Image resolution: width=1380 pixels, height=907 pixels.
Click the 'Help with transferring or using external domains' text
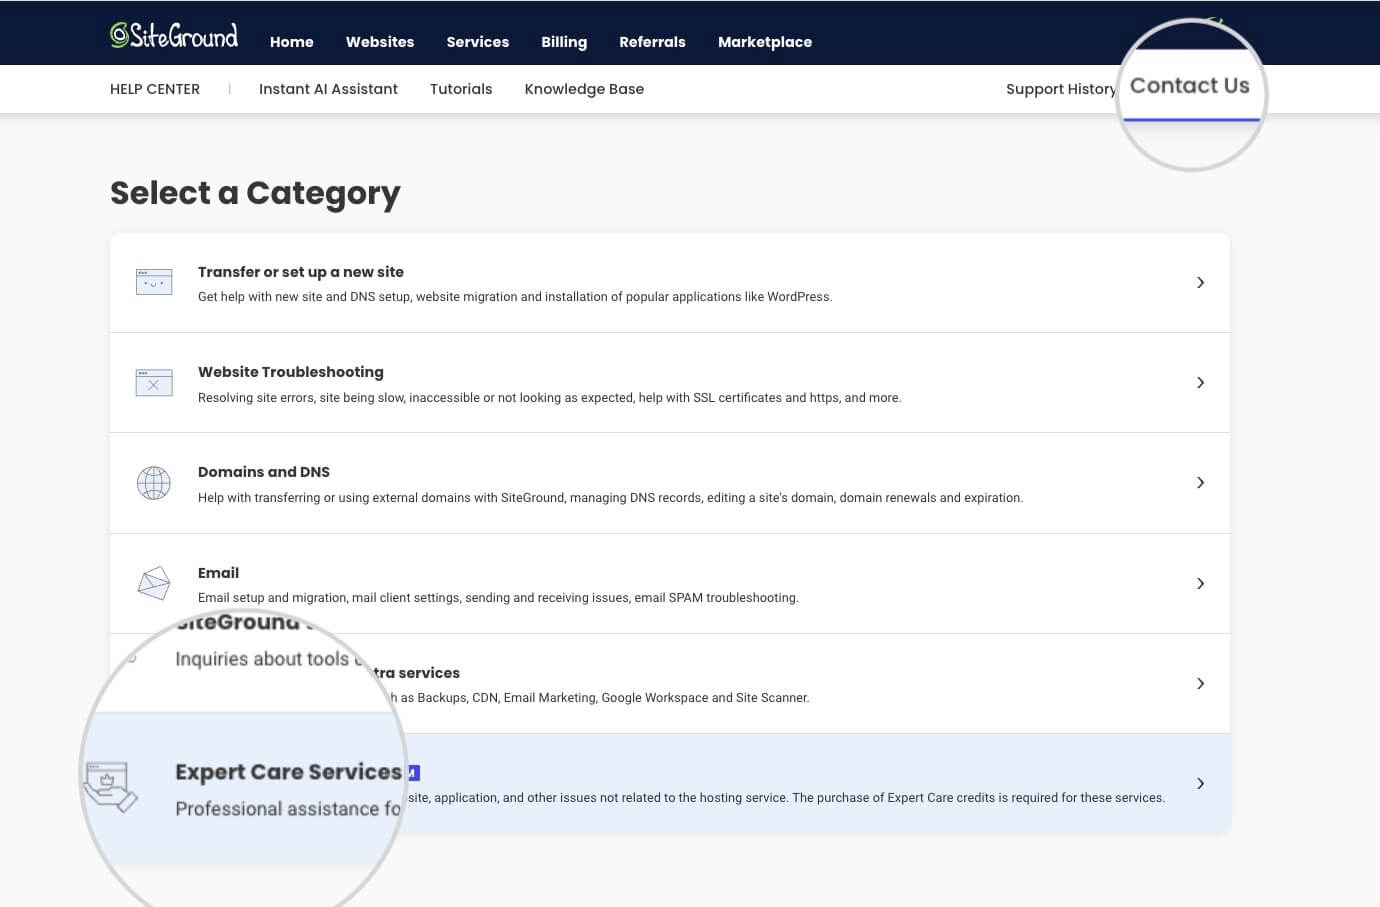point(610,498)
